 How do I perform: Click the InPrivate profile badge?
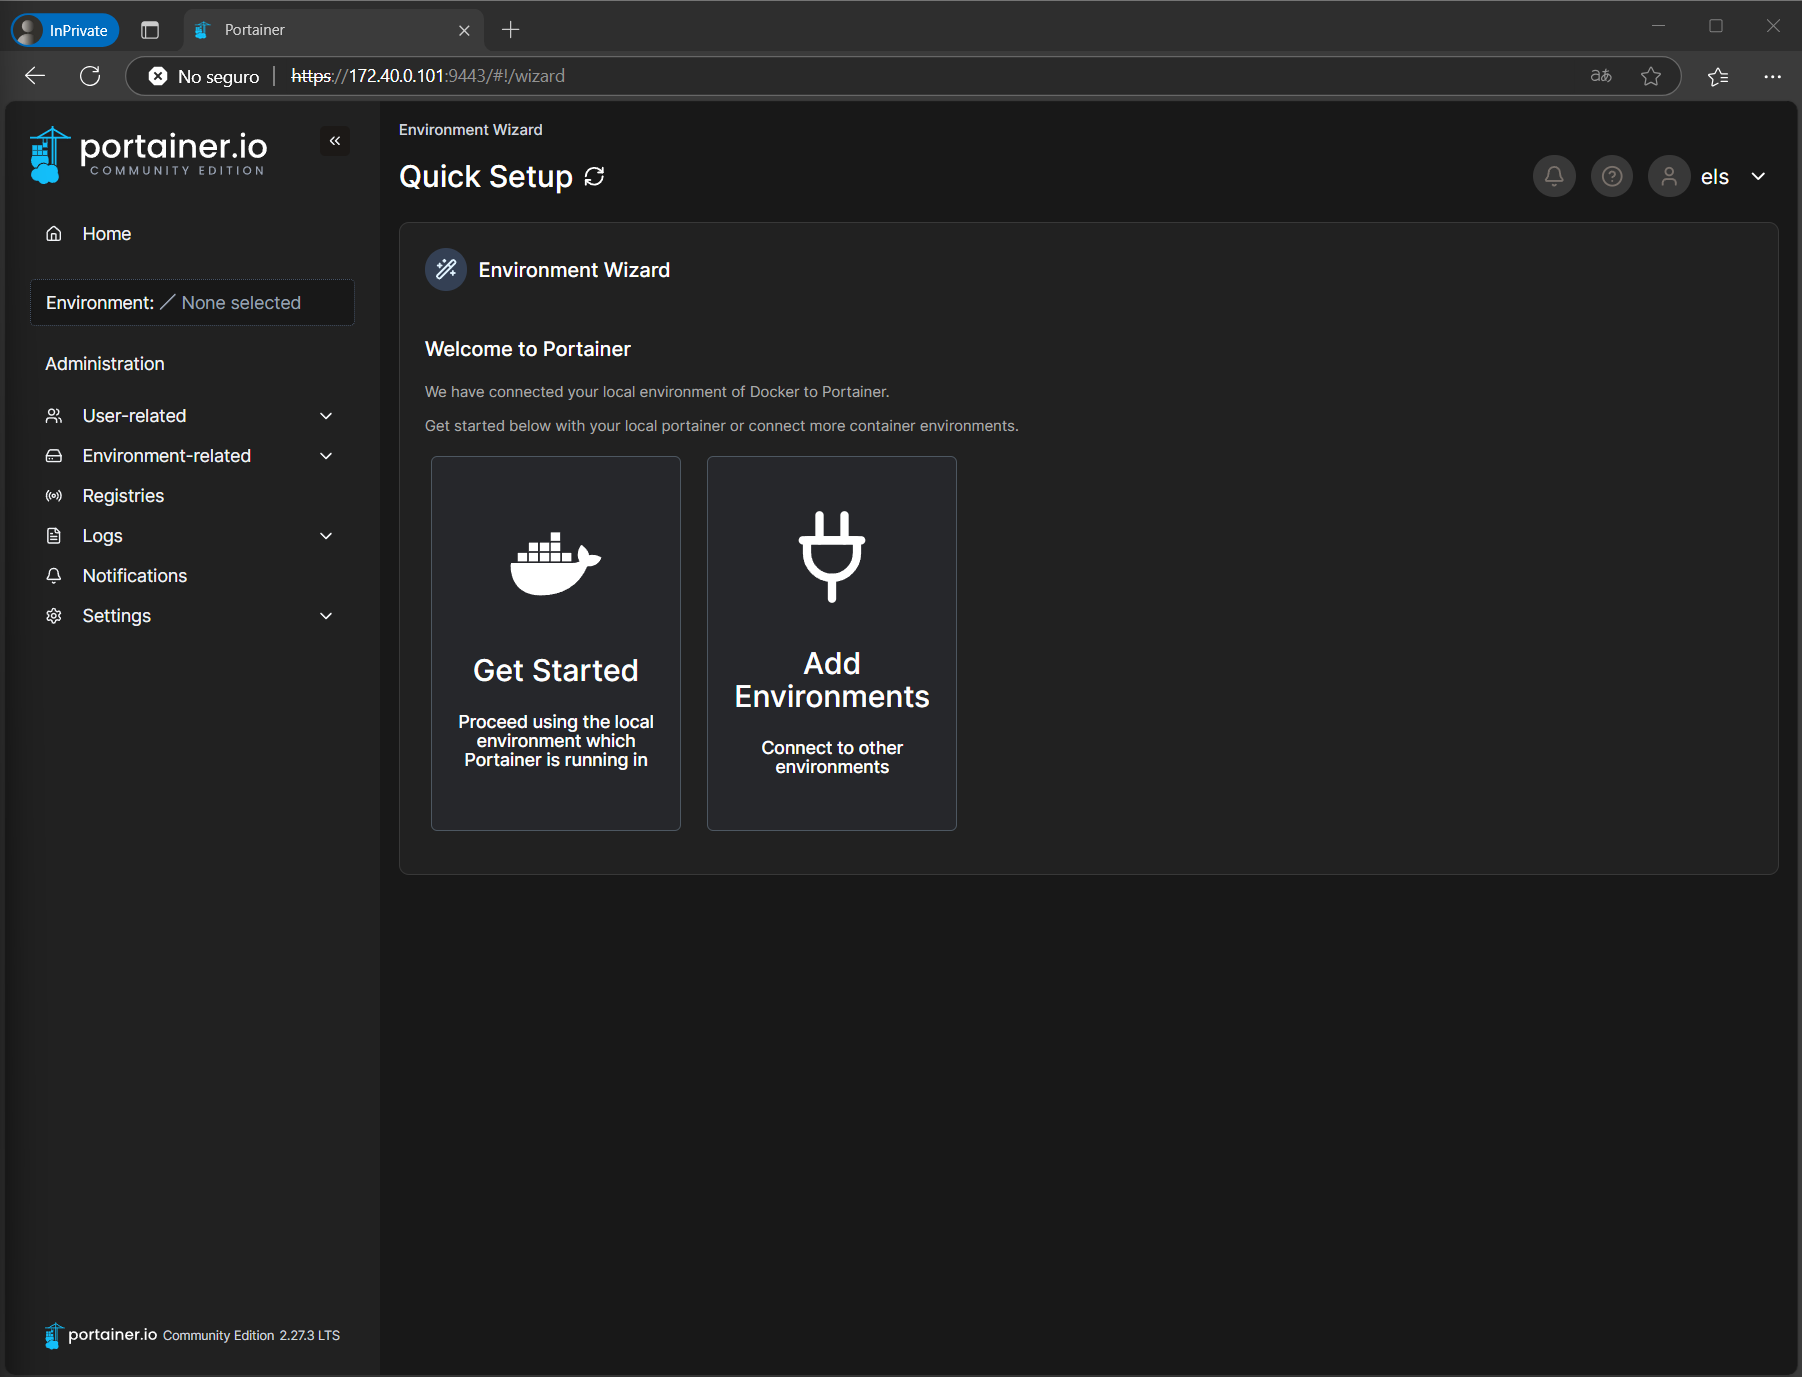tap(66, 30)
